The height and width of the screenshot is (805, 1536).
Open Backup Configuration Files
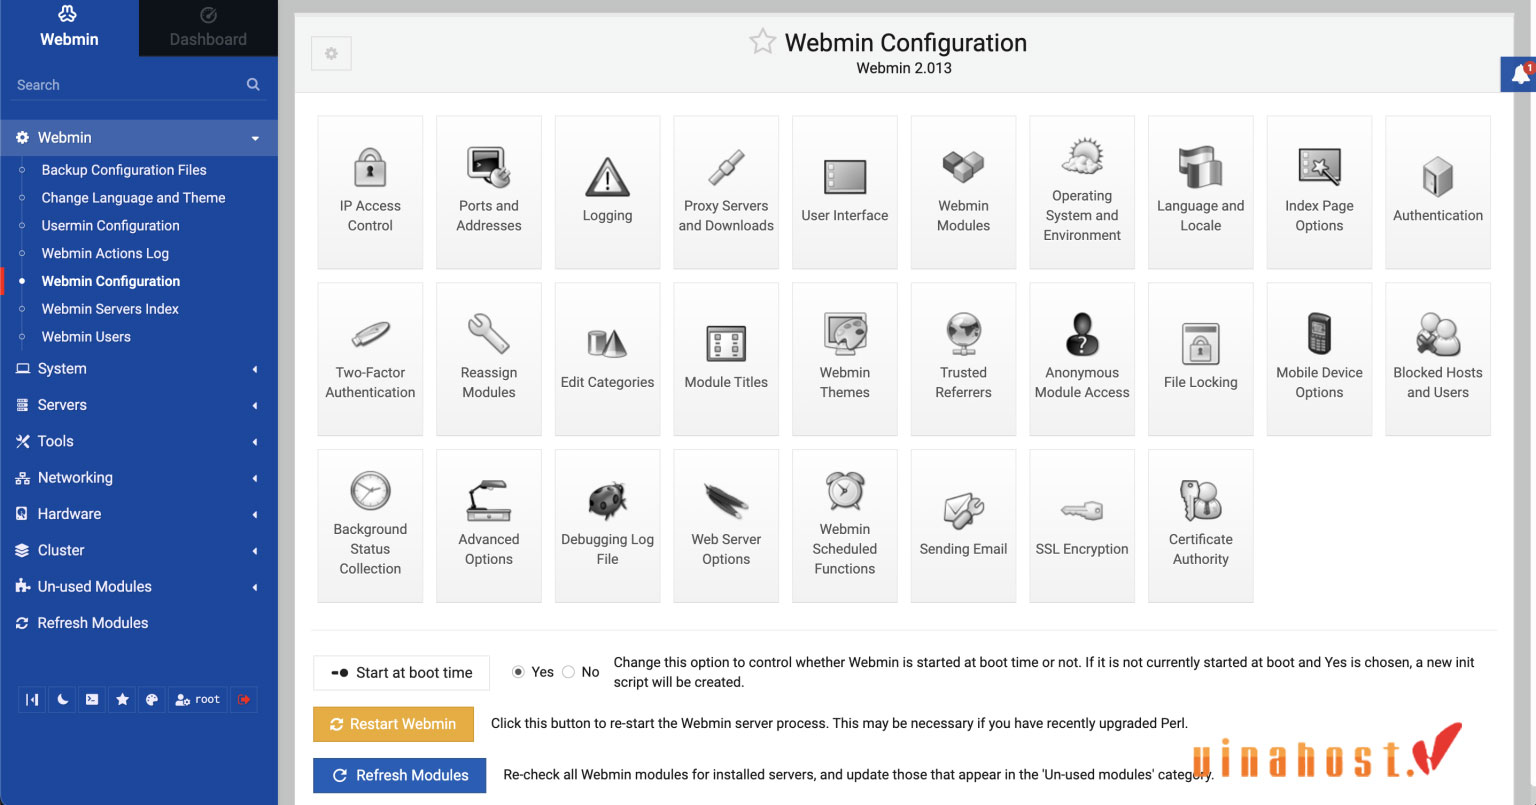coord(124,170)
